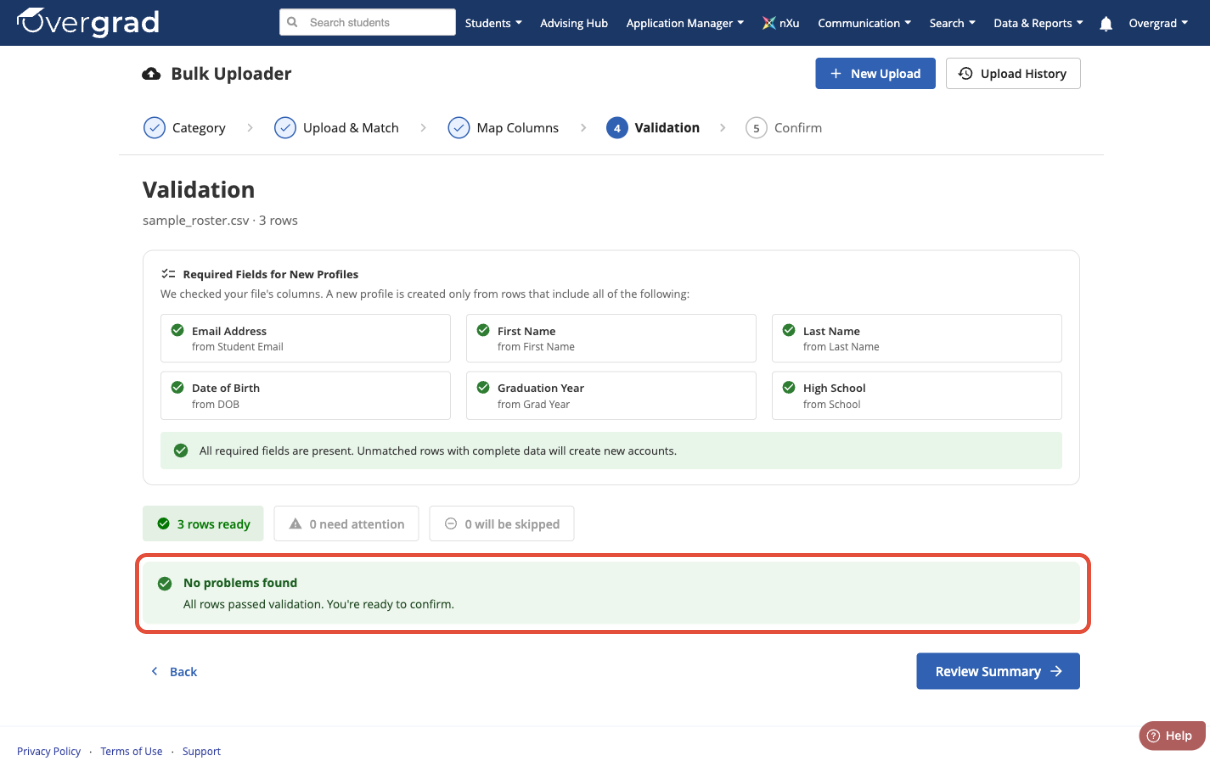Click the Search students input field
The height and width of the screenshot is (778, 1210).
click(367, 22)
